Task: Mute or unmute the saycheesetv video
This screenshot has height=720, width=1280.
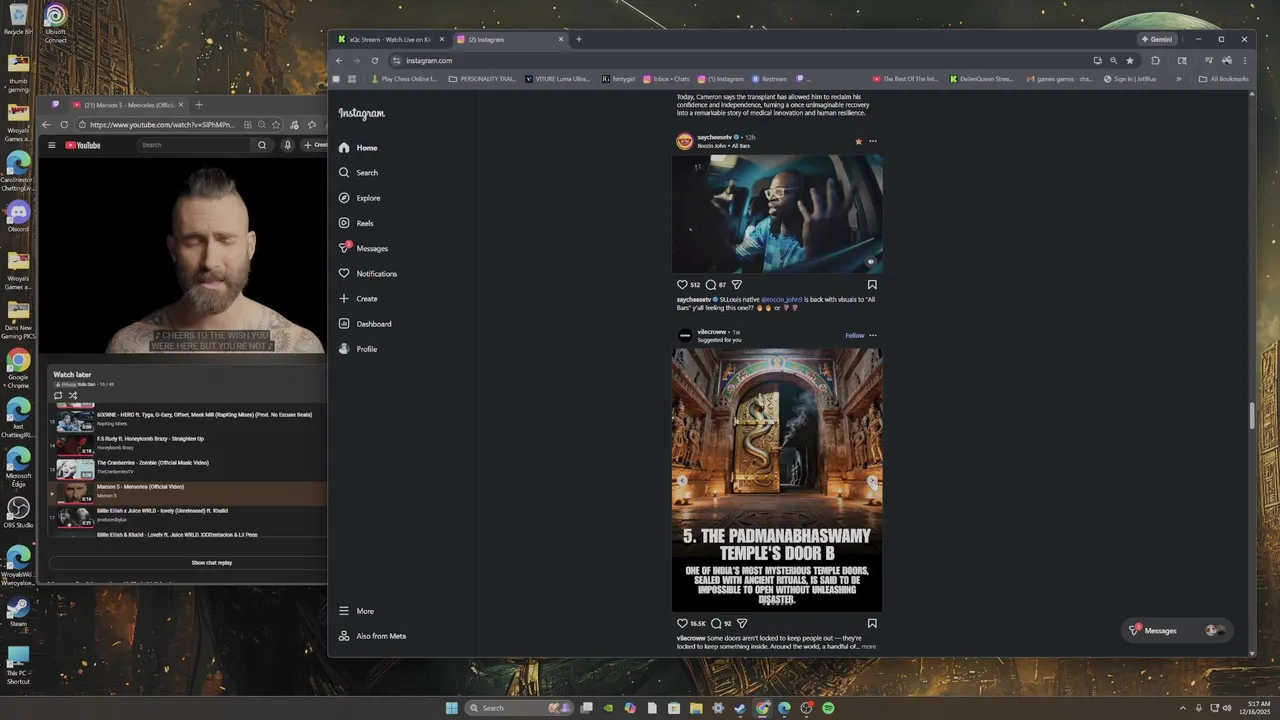Action: click(870, 262)
